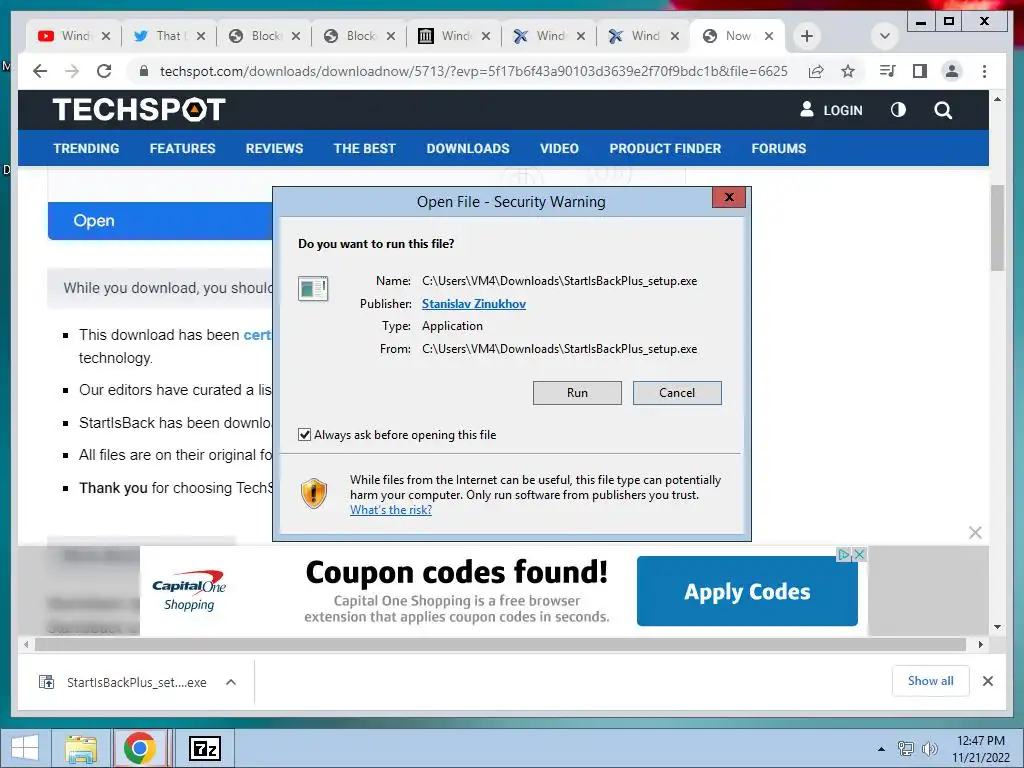
Task: Open FEATURES menu item
Action: tap(182, 148)
